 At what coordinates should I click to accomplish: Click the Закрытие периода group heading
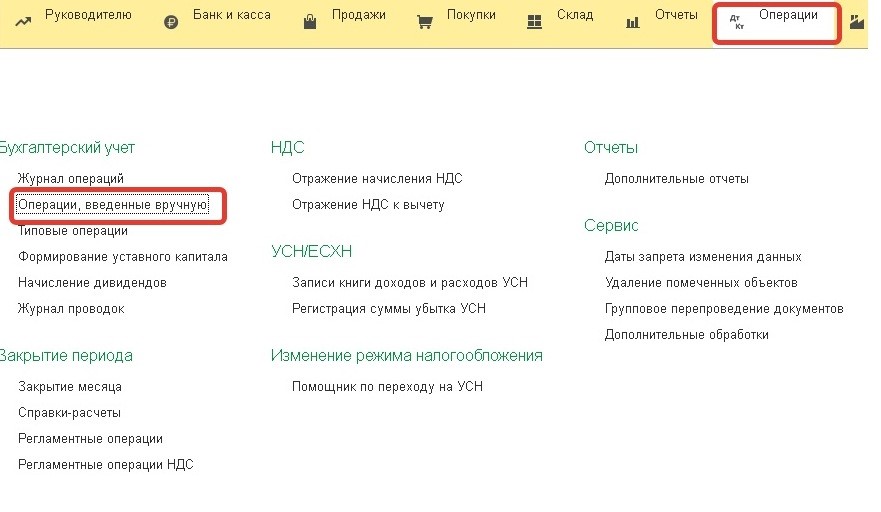[x=66, y=356]
